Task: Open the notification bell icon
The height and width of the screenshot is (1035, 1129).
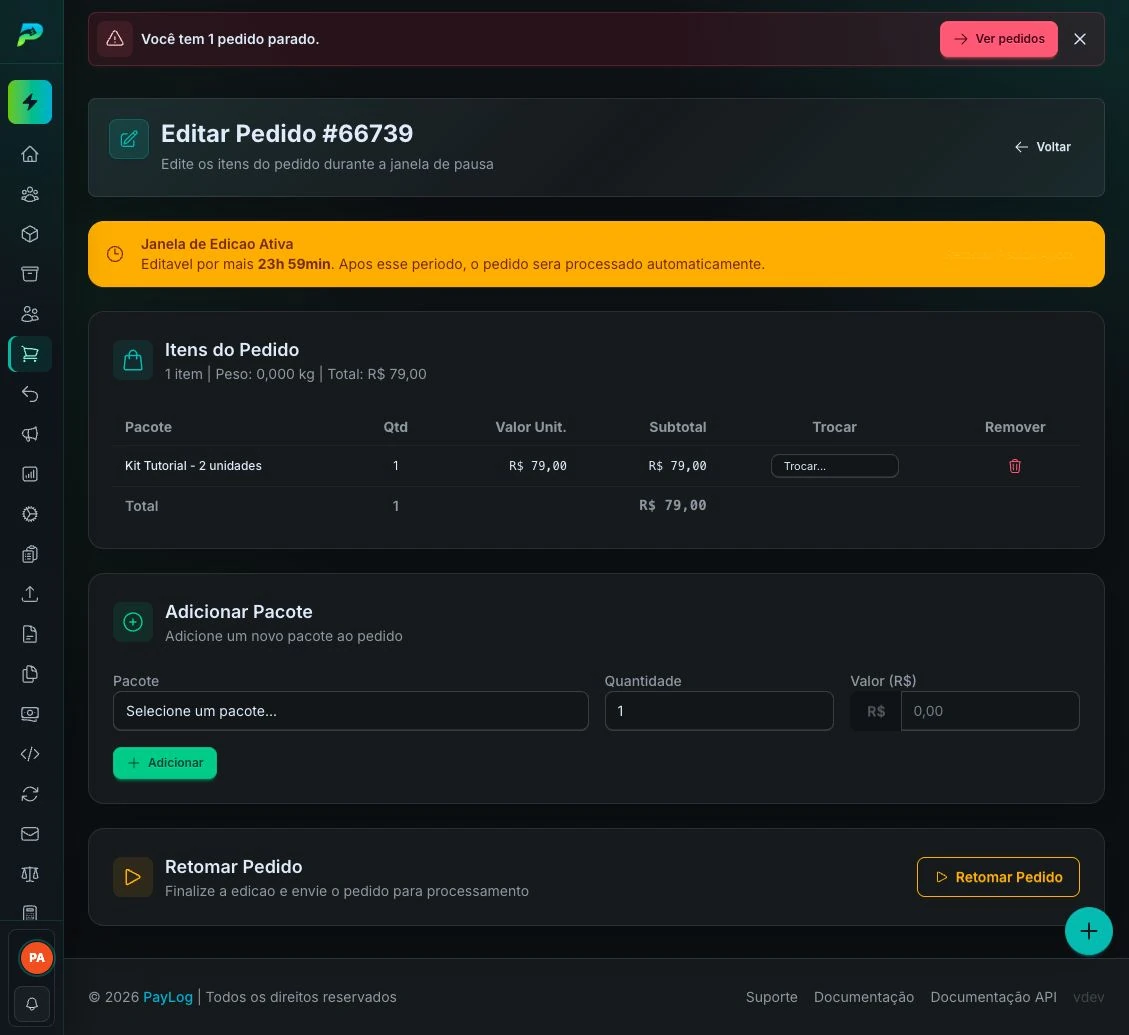Action: (32, 1004)
